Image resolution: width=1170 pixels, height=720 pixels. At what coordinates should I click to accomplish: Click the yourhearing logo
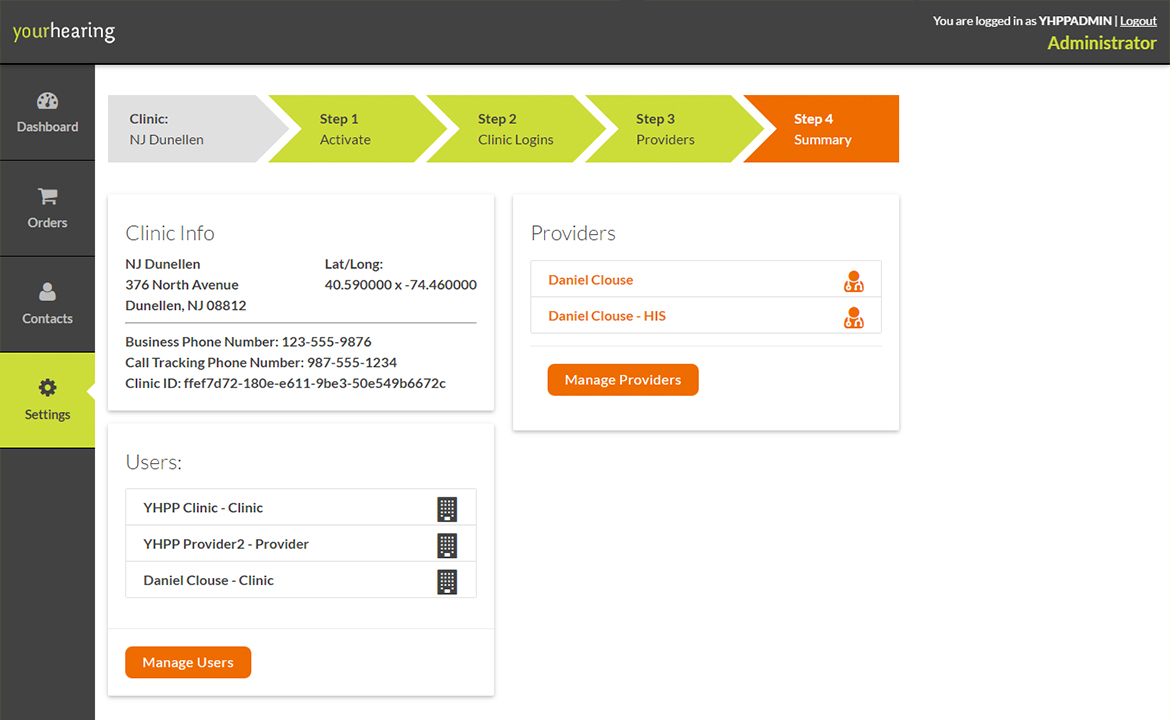click(x=64, y=31)
